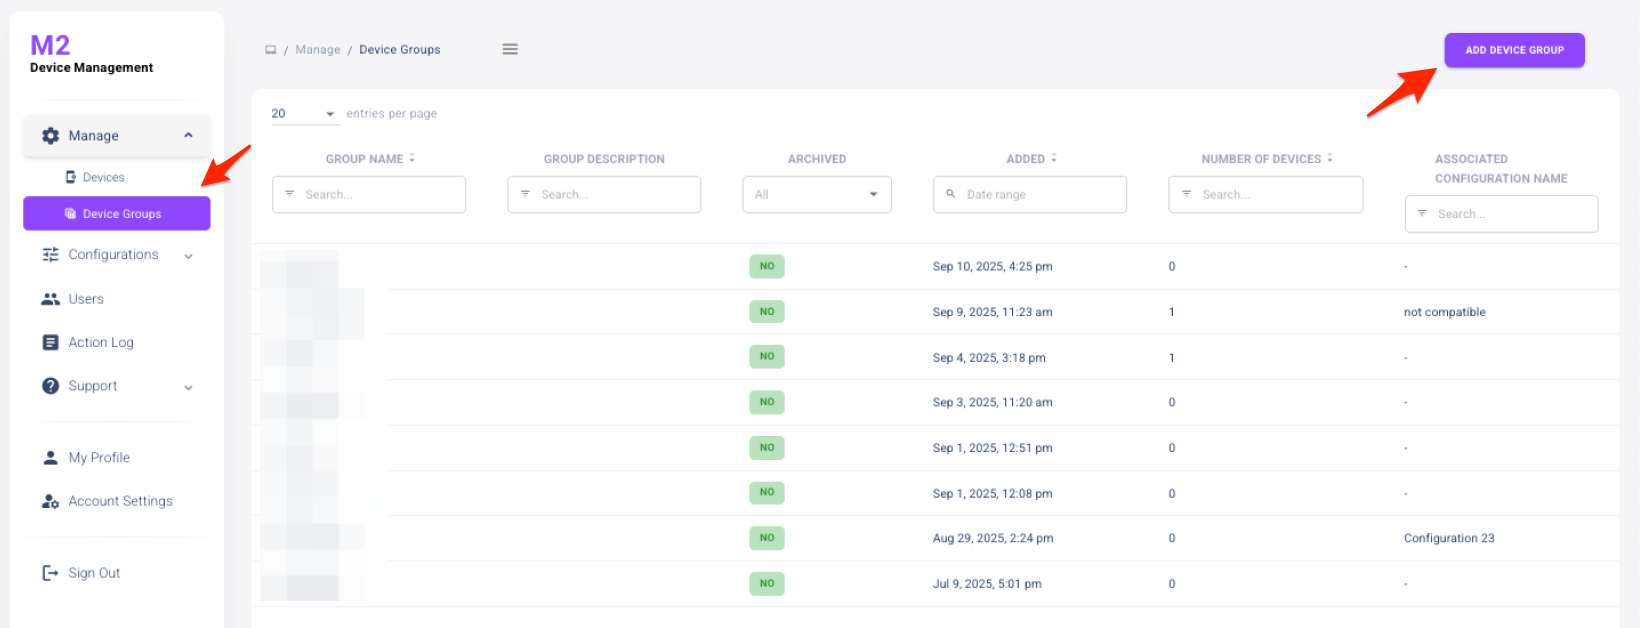
Task: Click the home icon in the breadcrumb
Action: [x=270, y=50]
